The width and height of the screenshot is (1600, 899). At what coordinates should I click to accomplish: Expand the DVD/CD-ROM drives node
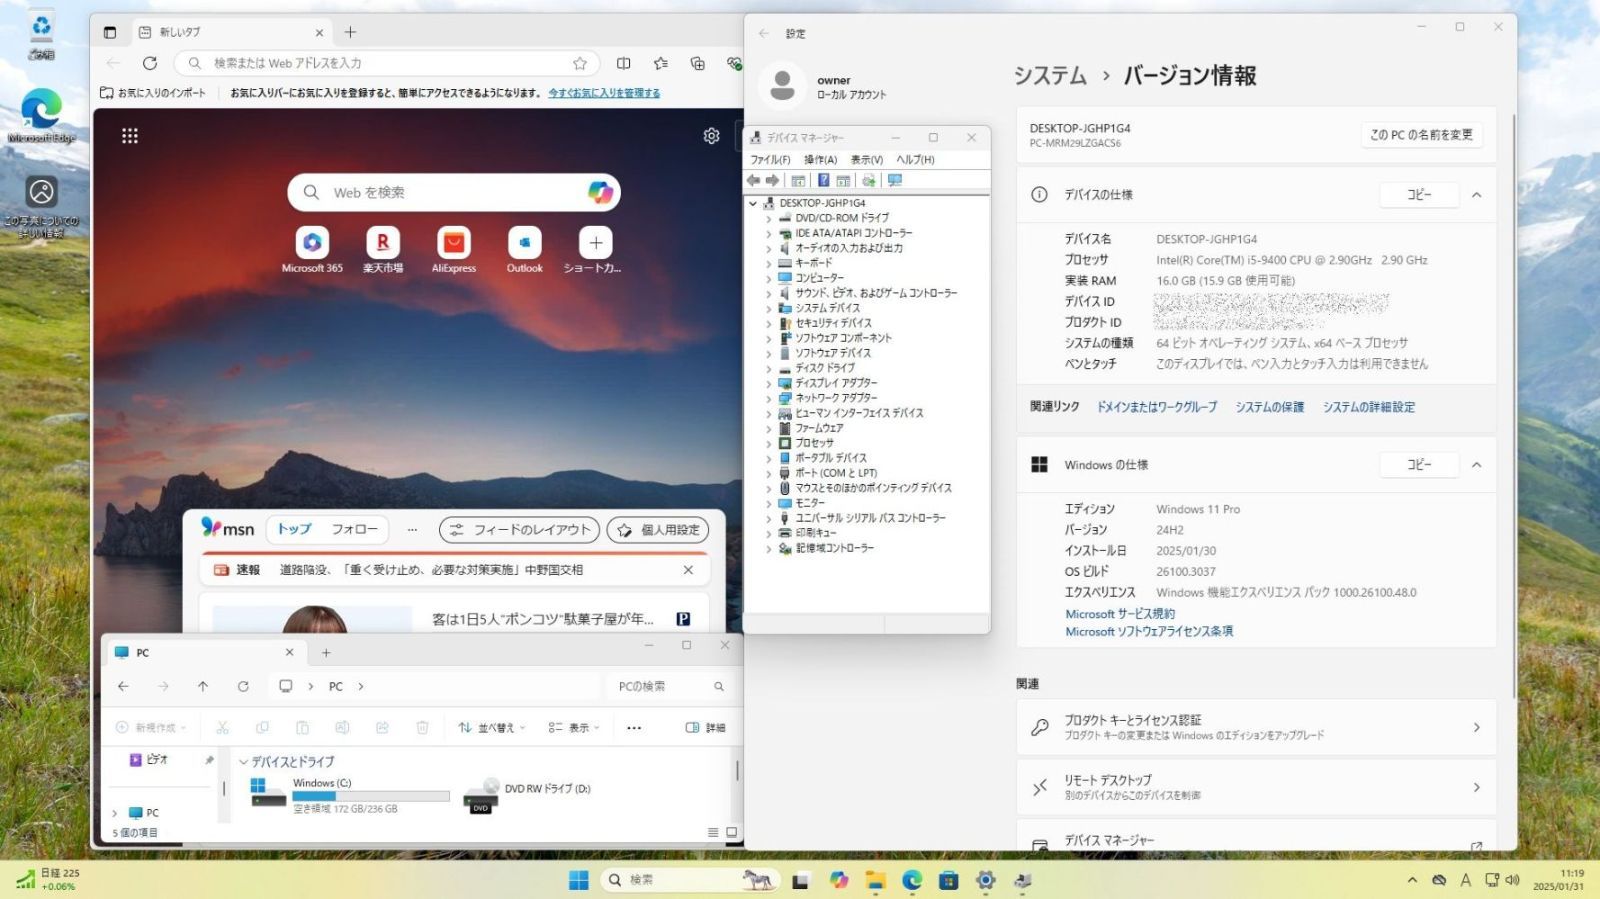click(769, 218)
